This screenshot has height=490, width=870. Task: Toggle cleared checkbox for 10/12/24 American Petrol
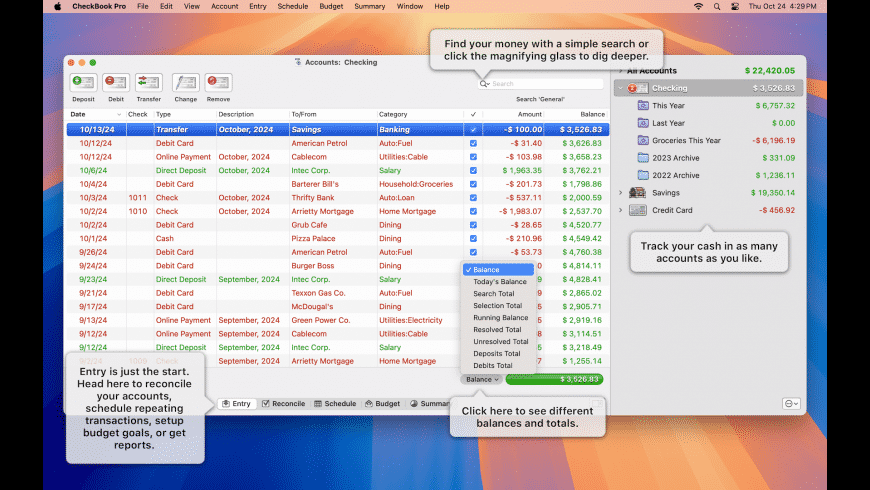(x=473, y=143)
